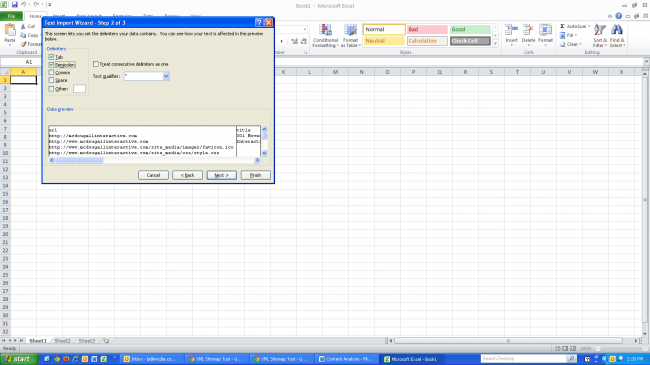Apply the Good cell style swatch

coord(470,29)
